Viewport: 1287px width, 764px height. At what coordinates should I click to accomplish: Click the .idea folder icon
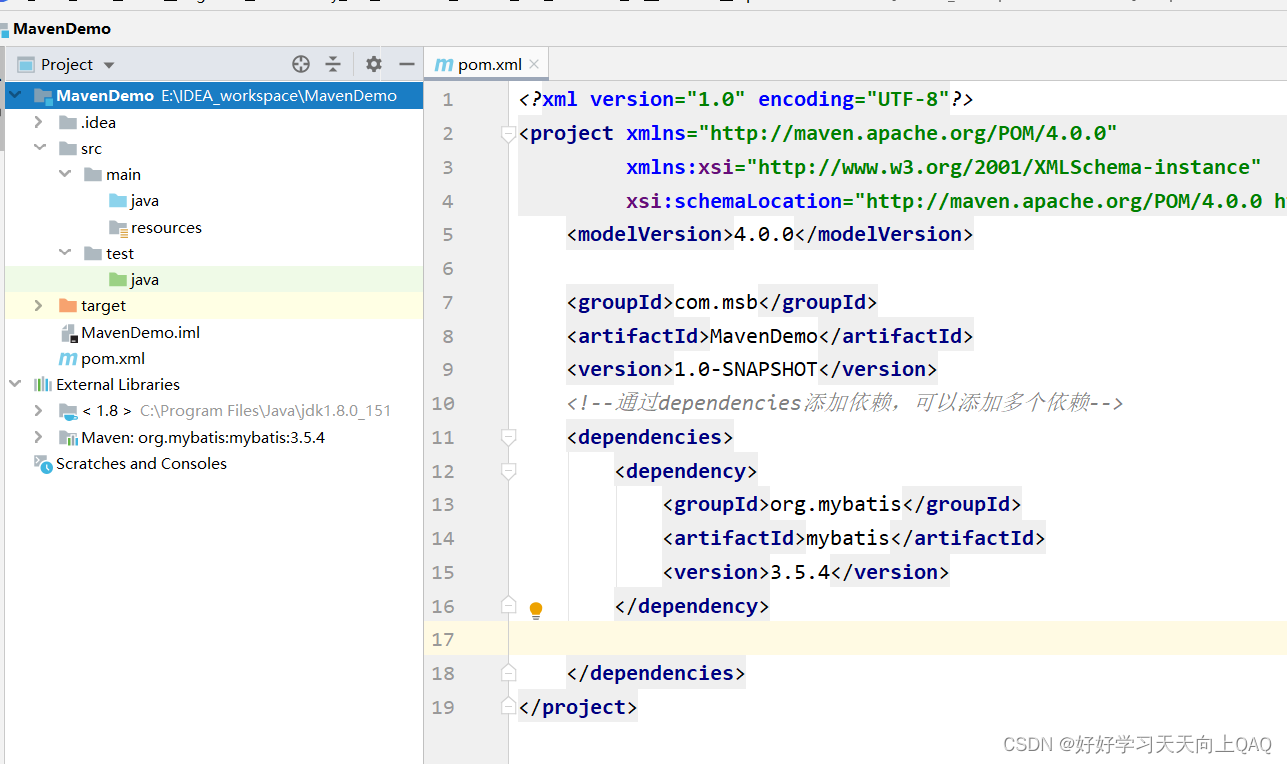(x=68, y=122)
